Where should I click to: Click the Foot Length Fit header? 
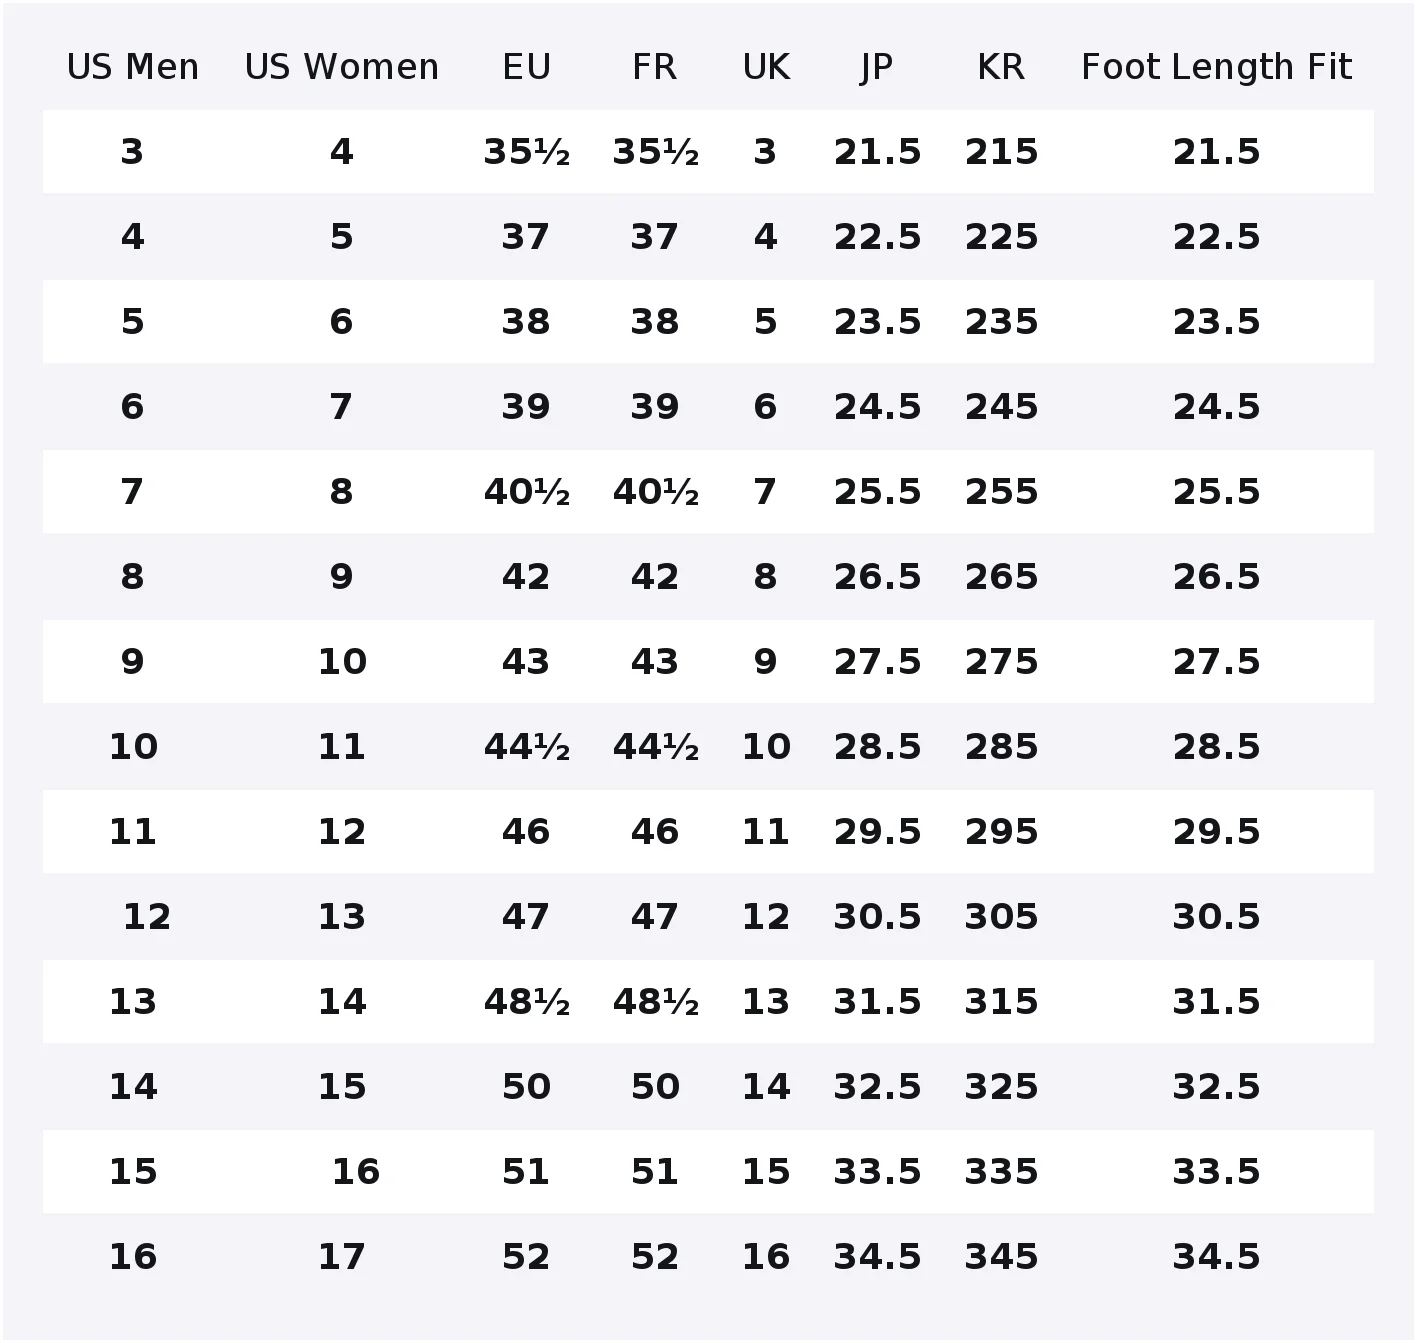coord(1216,67)
